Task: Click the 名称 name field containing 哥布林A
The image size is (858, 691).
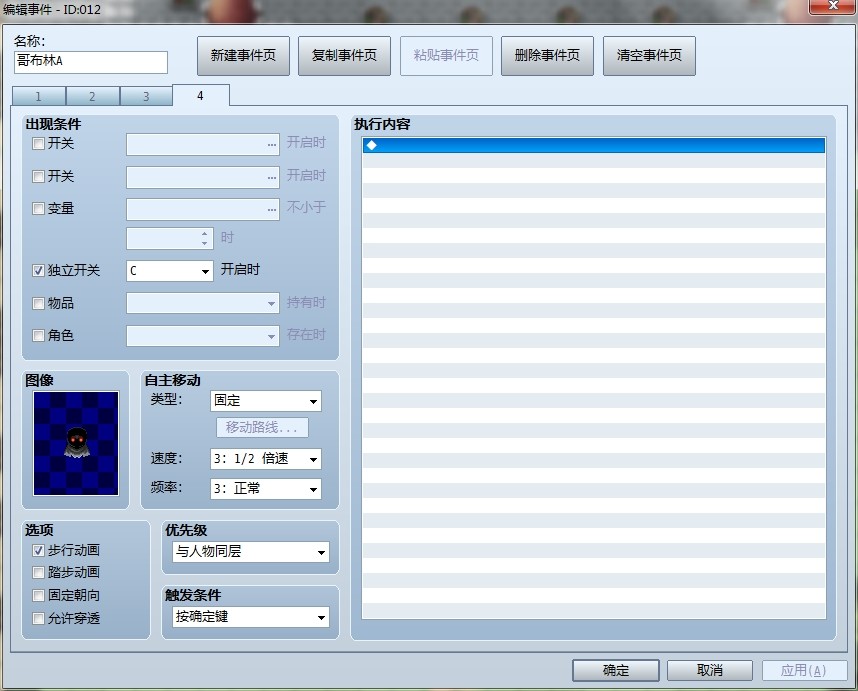Action: click(91, 62)
